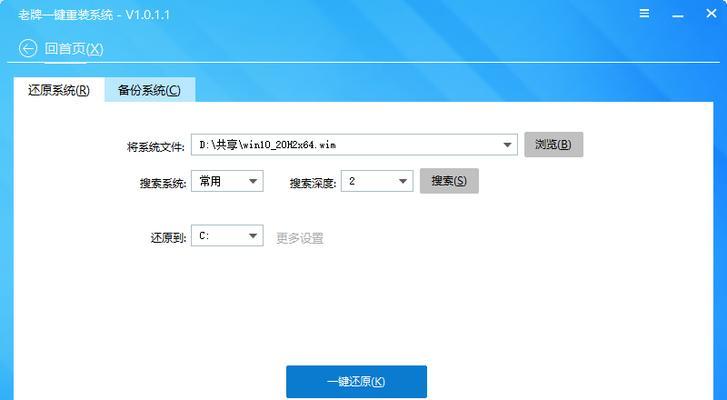727x400 pixels.
Task: Click the 还原到 label text
Action: [x=168, y=238]
